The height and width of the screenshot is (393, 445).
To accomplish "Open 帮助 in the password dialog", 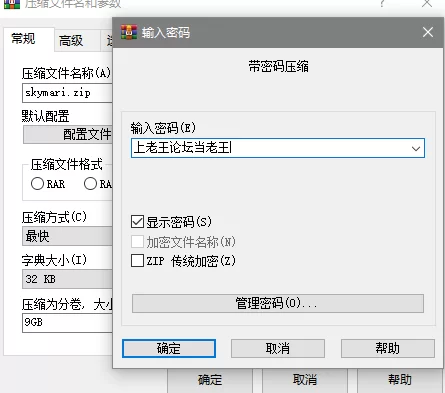I will [388, 349].
